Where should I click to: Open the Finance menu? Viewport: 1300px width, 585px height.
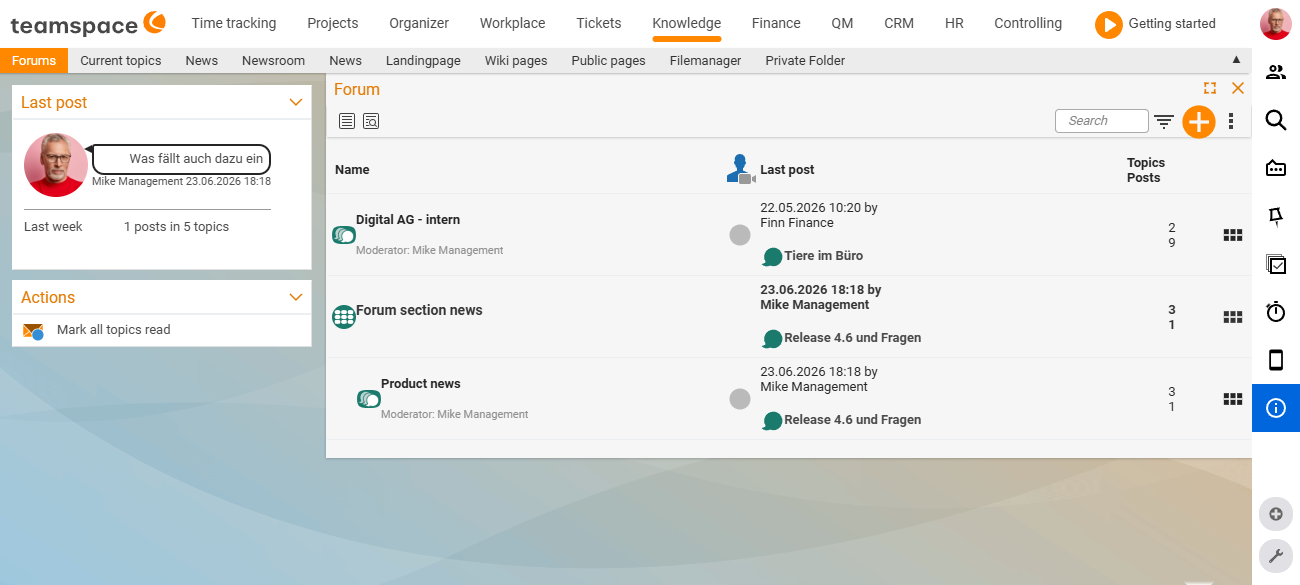point(777,23)
